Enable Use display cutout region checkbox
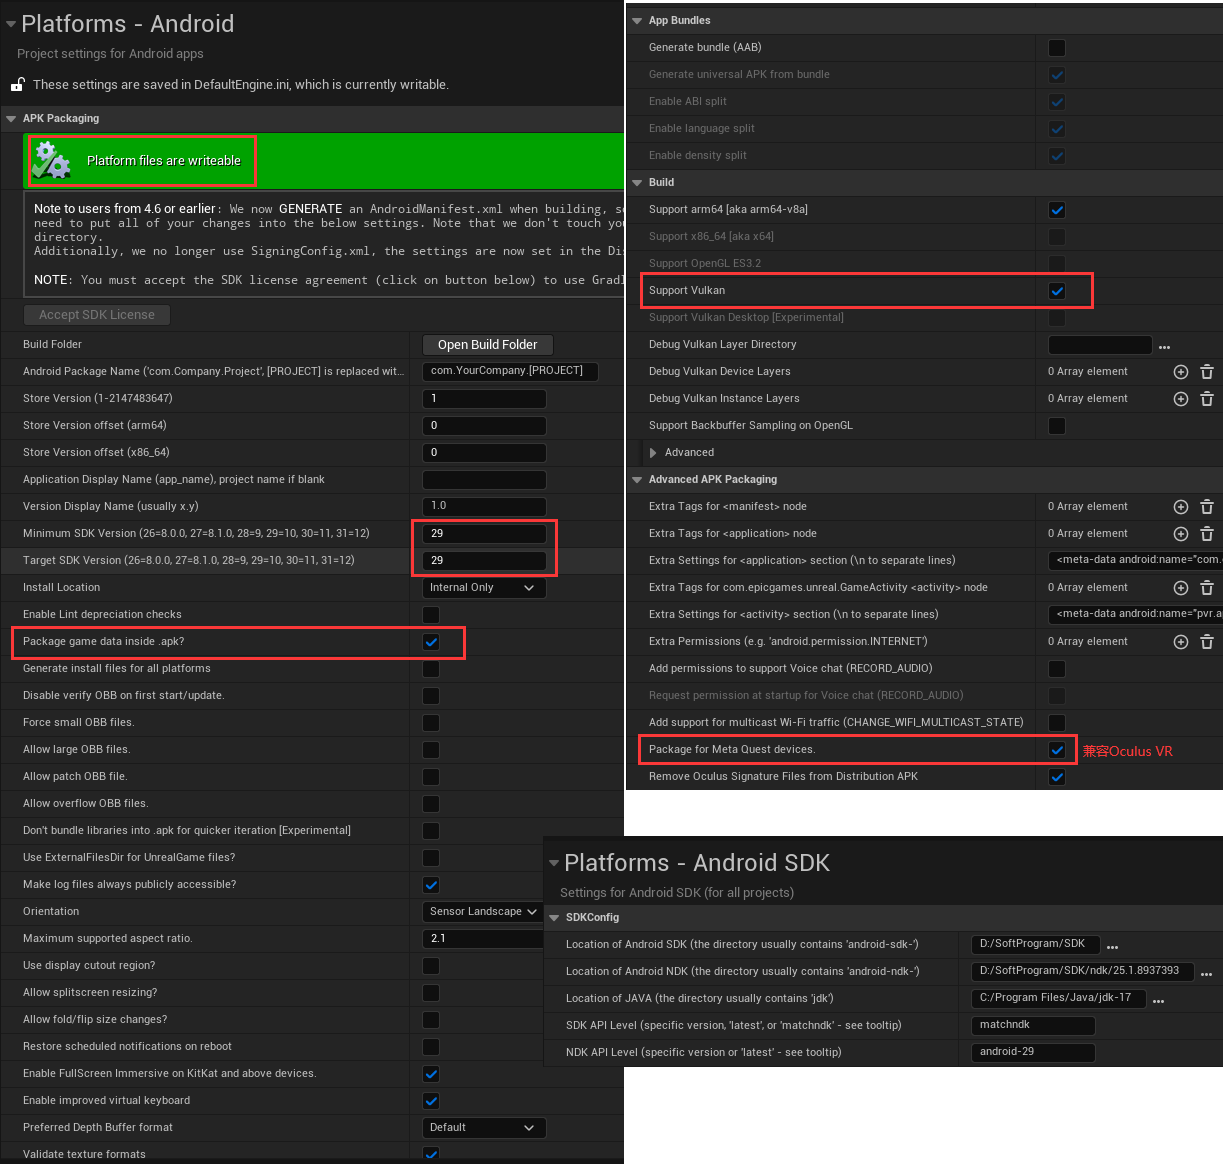Screen dimensions: 1223x1164 pos(431,966)
